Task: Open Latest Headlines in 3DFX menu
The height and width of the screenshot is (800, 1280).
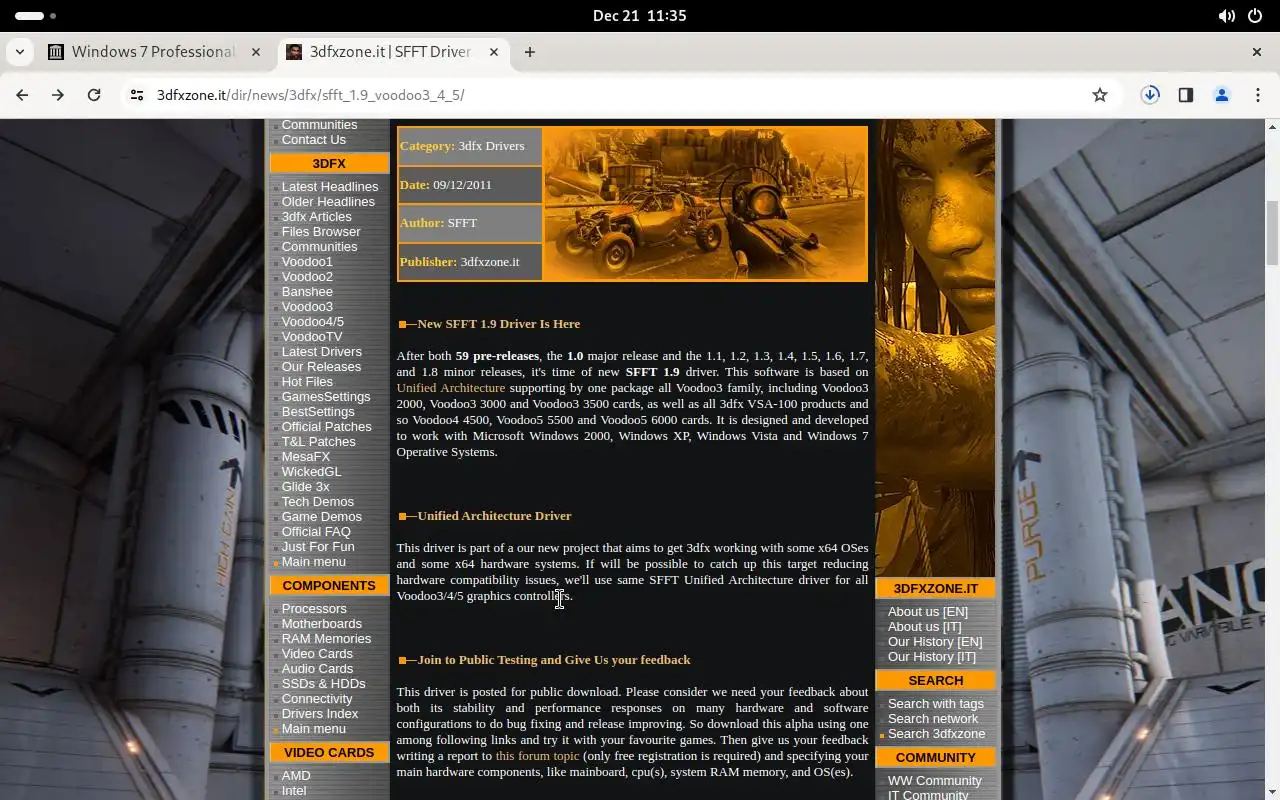Action: tap(329, 187)
